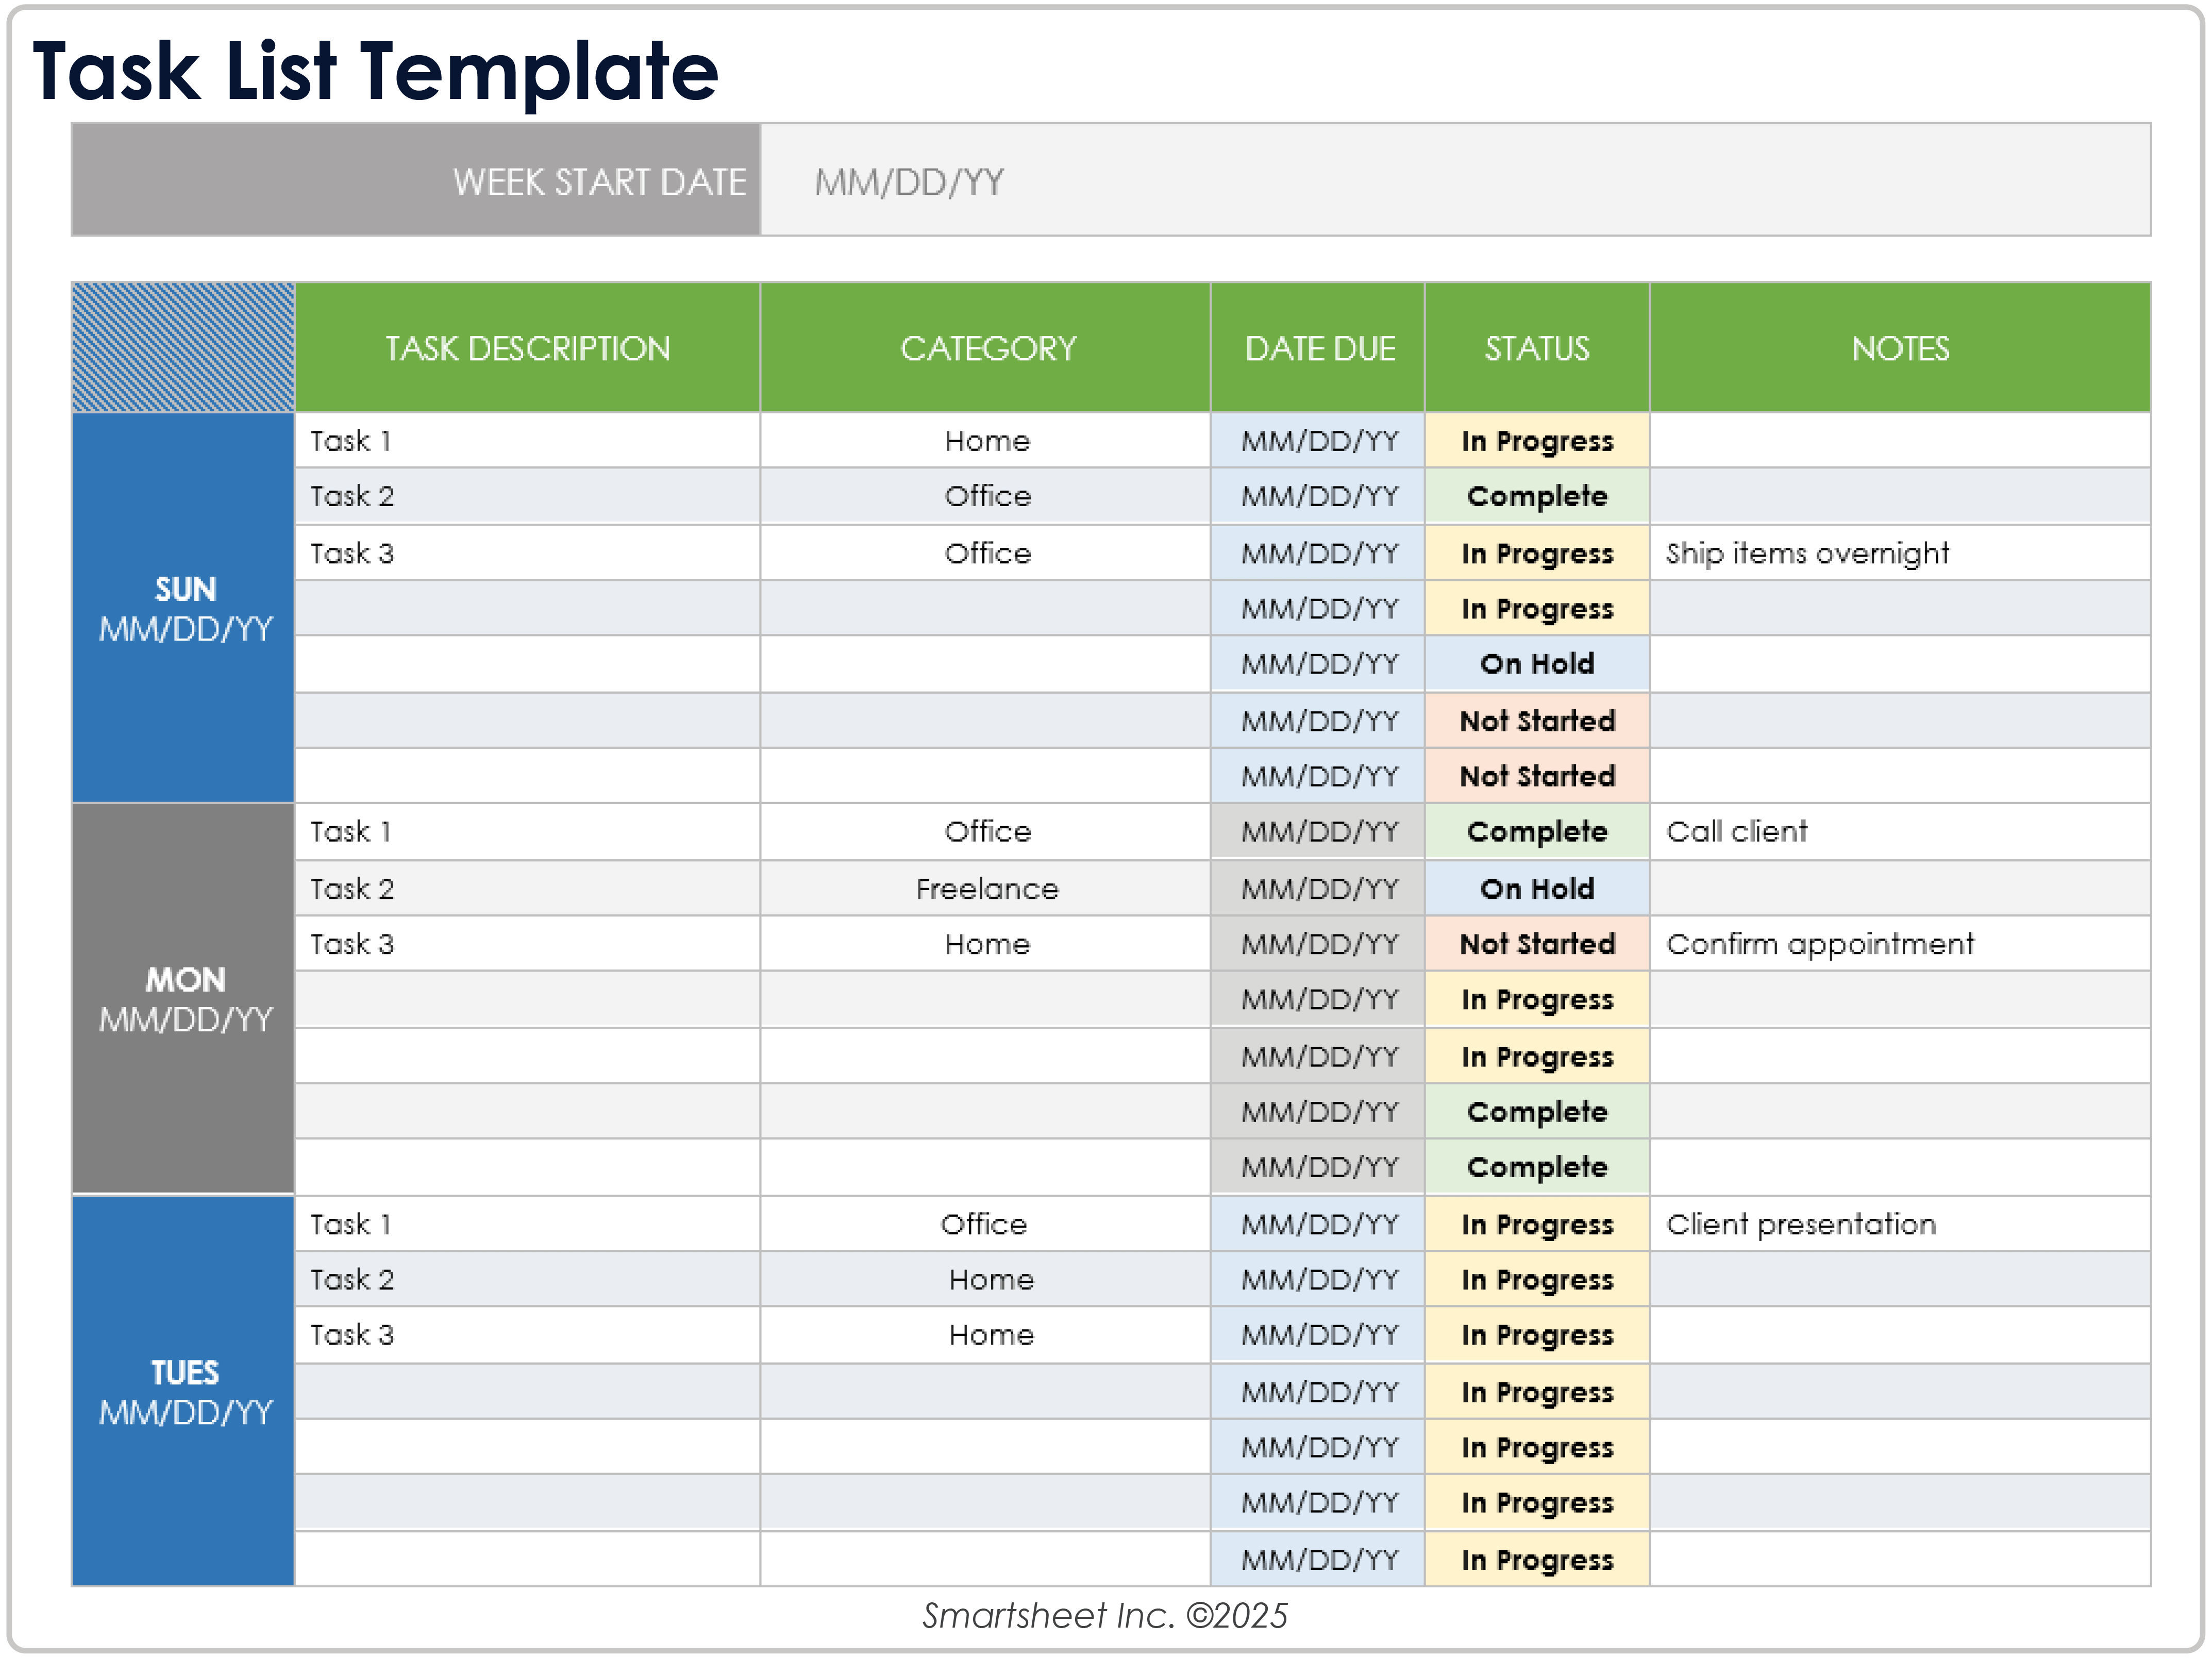Select the Confirm appointment note cell
The height and width of the screenshot is (1658, 2212).
1819,943
